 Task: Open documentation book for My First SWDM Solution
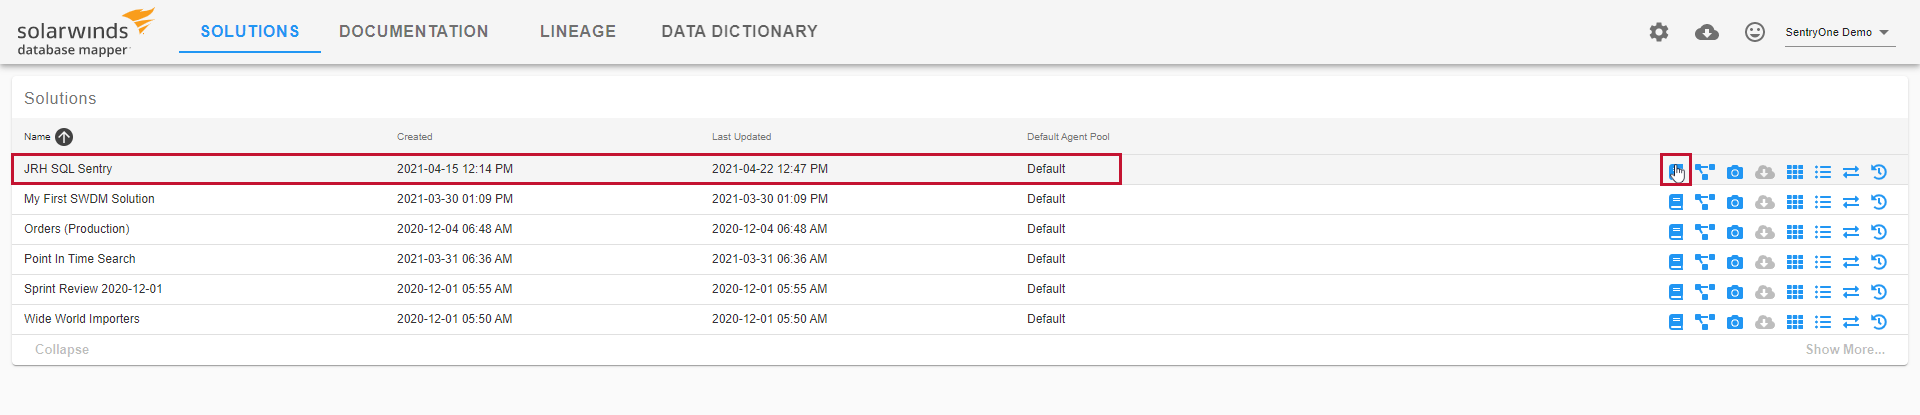point(1676,202)
